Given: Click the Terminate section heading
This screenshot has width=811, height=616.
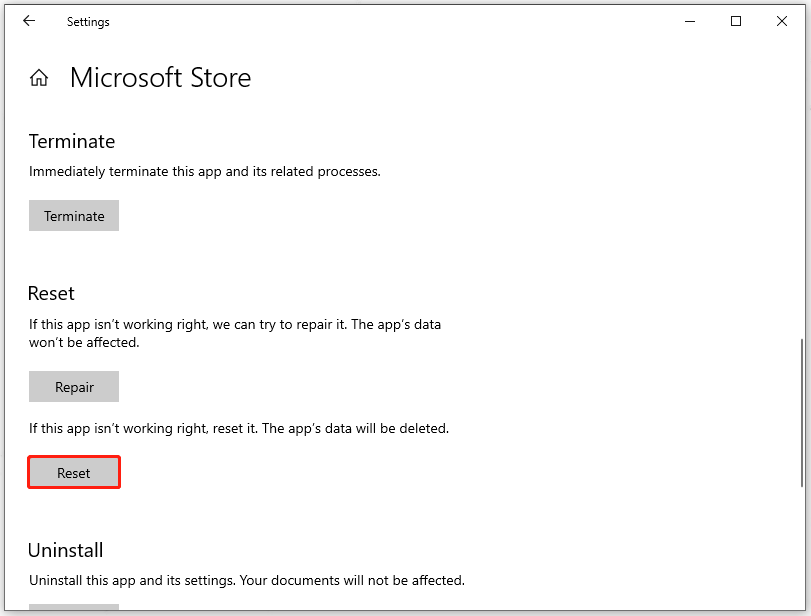Looking at the screenshot, I should click(71, 141).
